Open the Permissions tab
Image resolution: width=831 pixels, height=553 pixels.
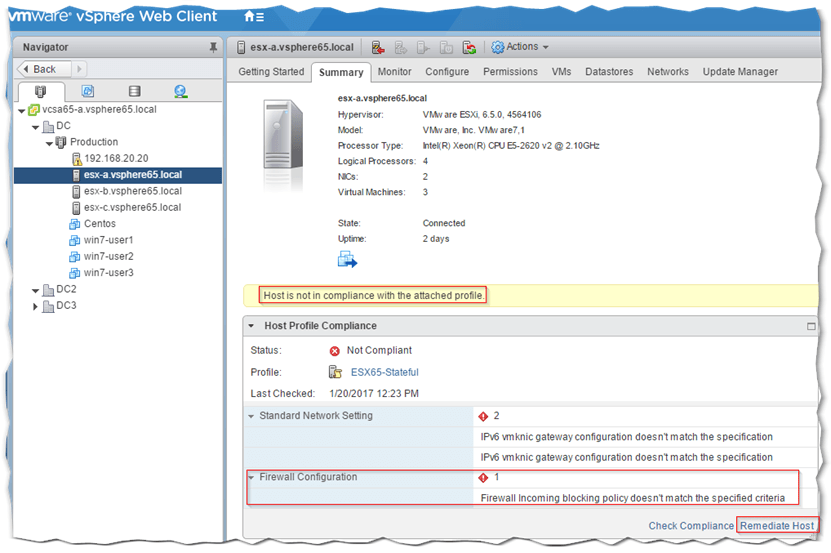tap(510, 72)
